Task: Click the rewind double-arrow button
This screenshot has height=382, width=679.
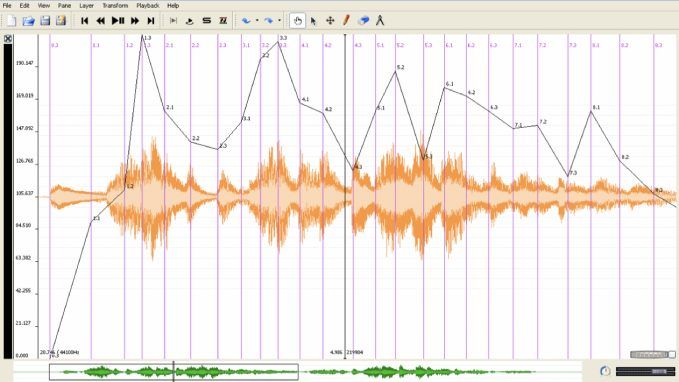Action: tap(100, 20)
